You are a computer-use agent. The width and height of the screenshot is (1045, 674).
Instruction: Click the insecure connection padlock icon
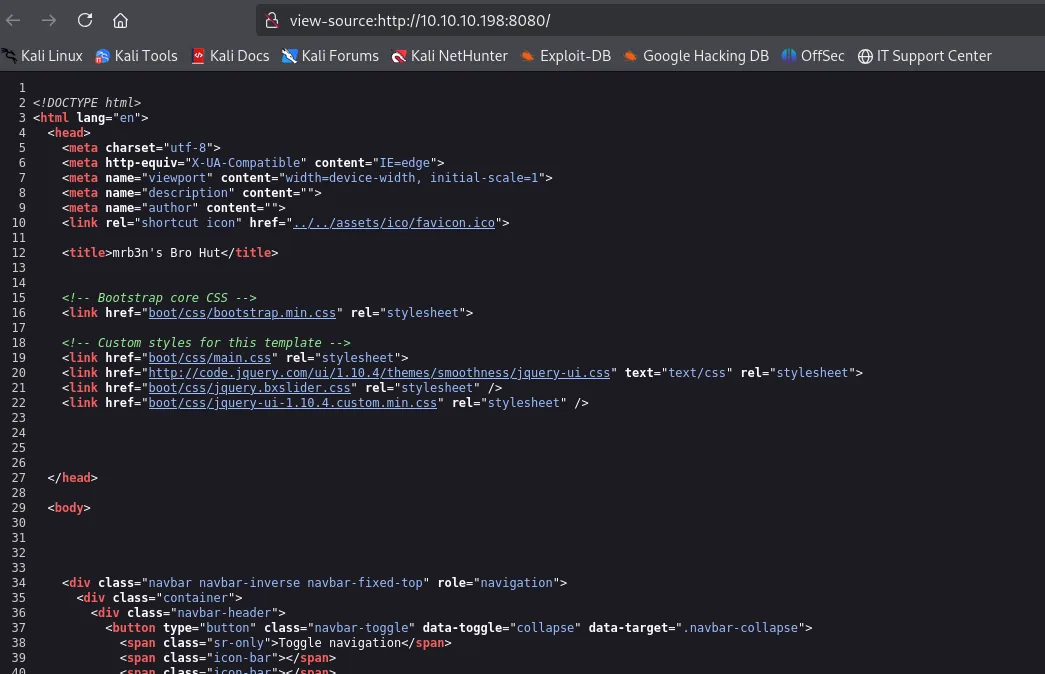coord(271,21)
